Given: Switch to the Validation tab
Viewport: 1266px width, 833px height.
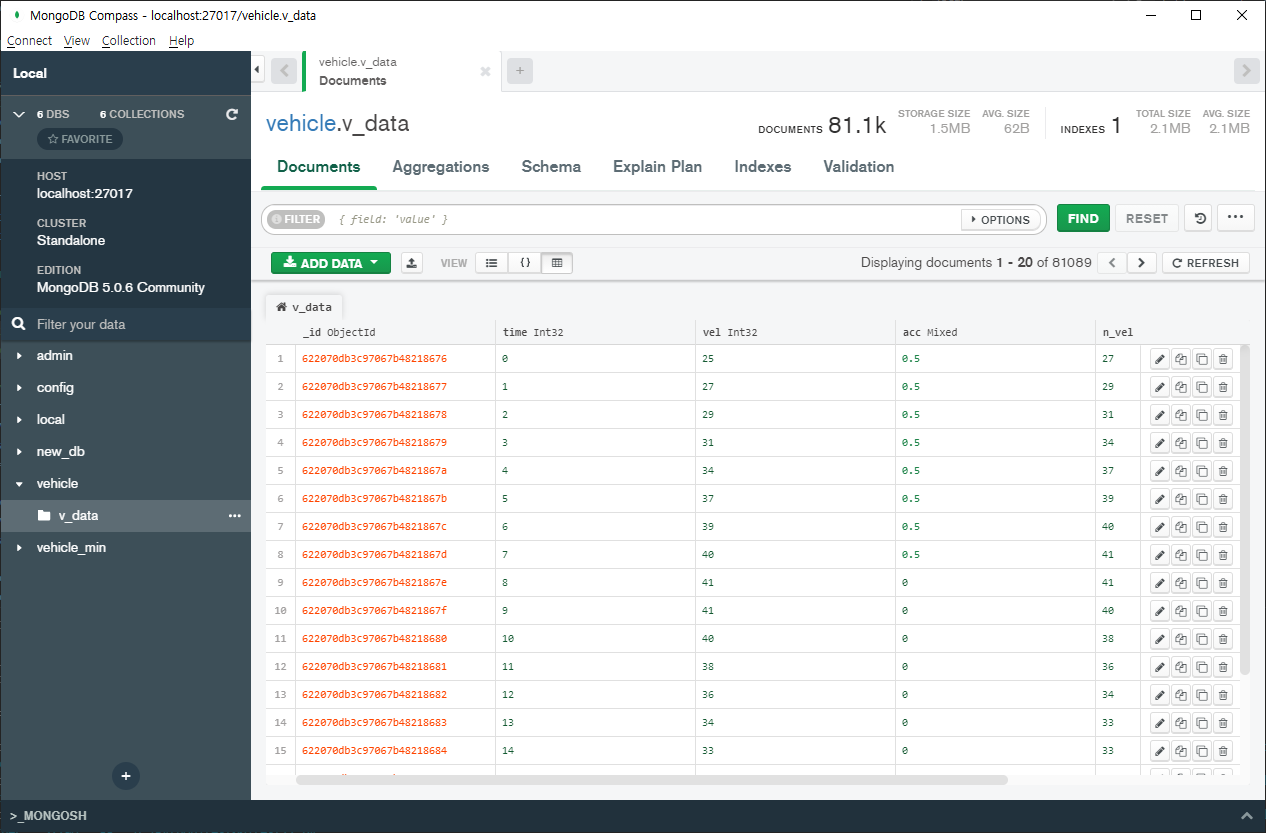Looking at the screenshot, I should [859, 167].
